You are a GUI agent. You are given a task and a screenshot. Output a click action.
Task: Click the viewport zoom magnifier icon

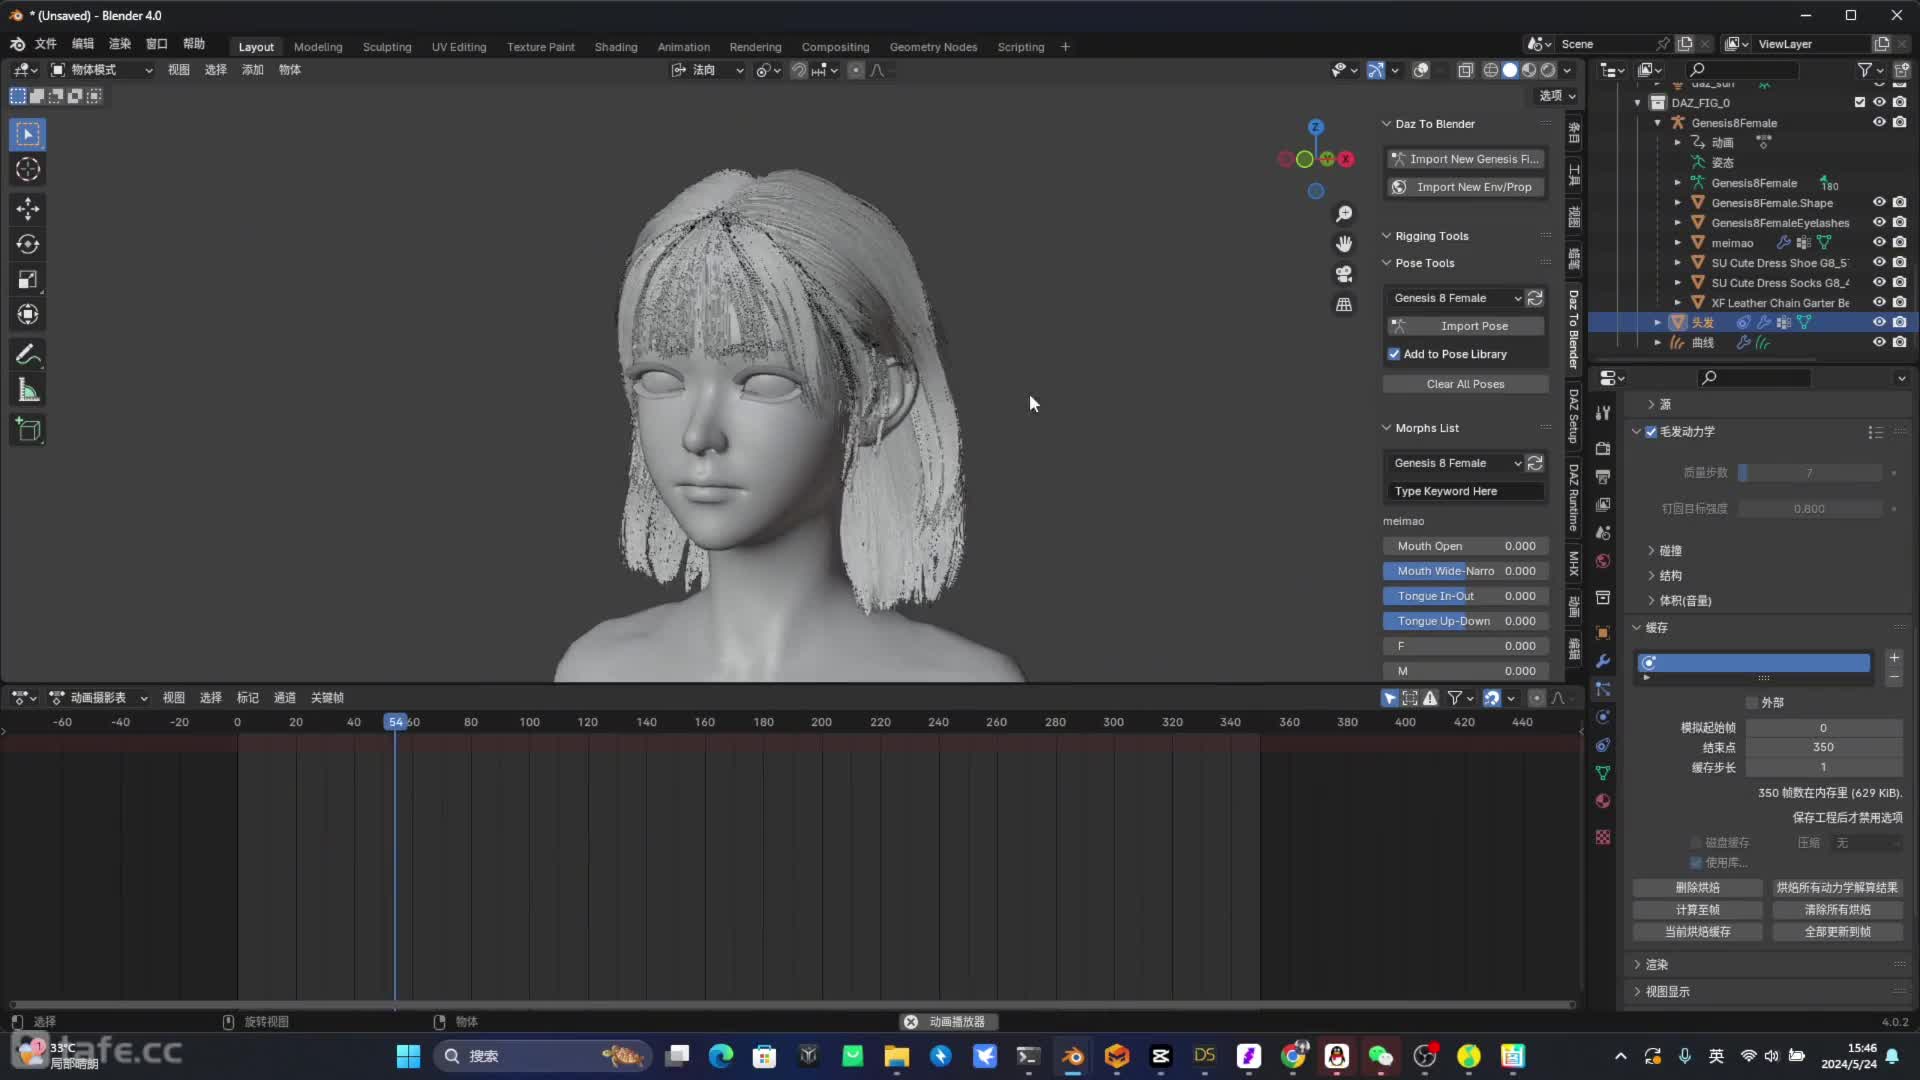[x=1344, y=214]
